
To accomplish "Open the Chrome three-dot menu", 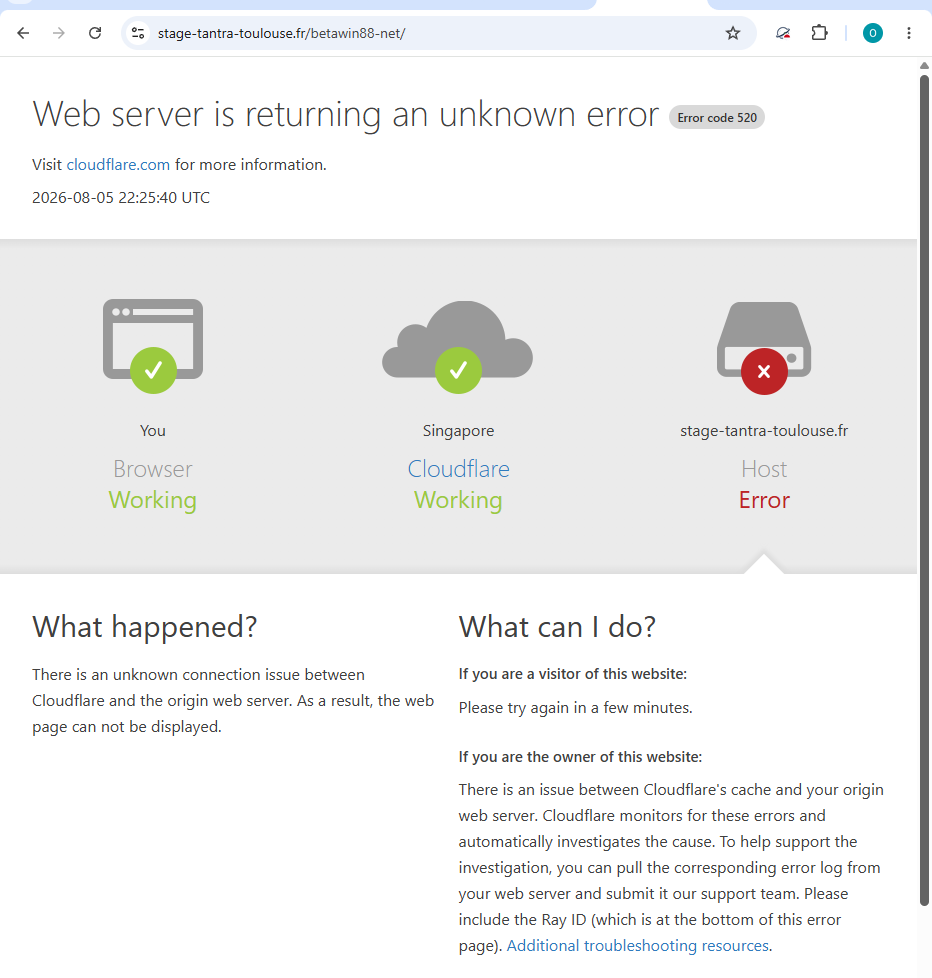I will pos(908,33).
